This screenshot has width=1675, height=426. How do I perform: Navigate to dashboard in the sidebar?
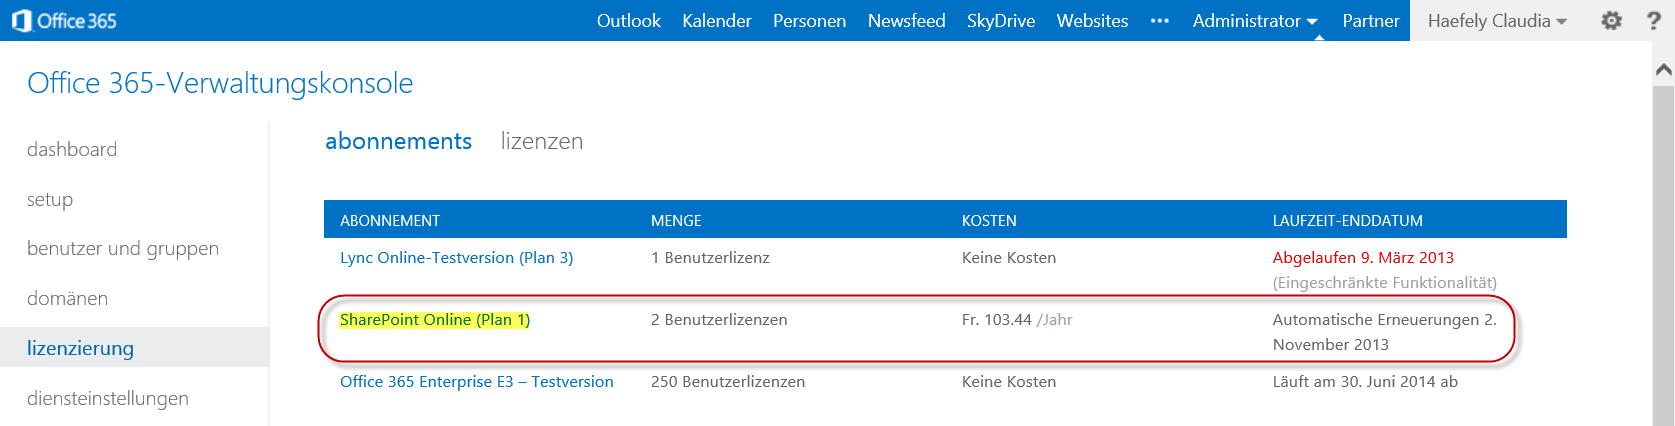tap(72, 149)
